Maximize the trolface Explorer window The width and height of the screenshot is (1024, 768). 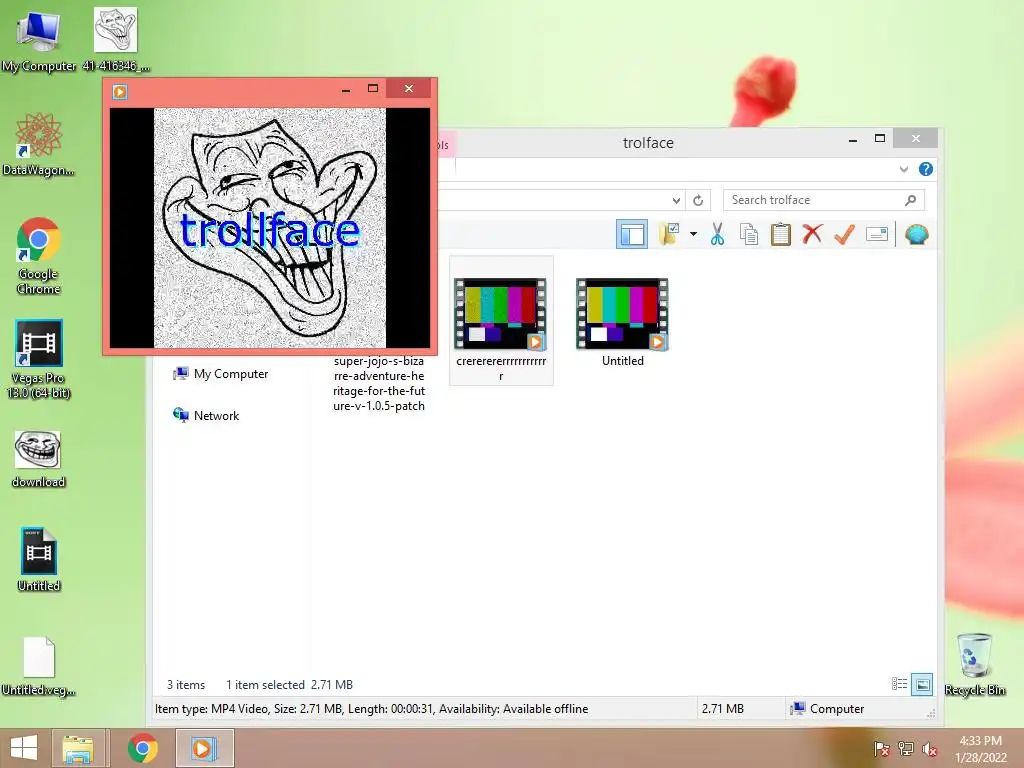point(880,139)
